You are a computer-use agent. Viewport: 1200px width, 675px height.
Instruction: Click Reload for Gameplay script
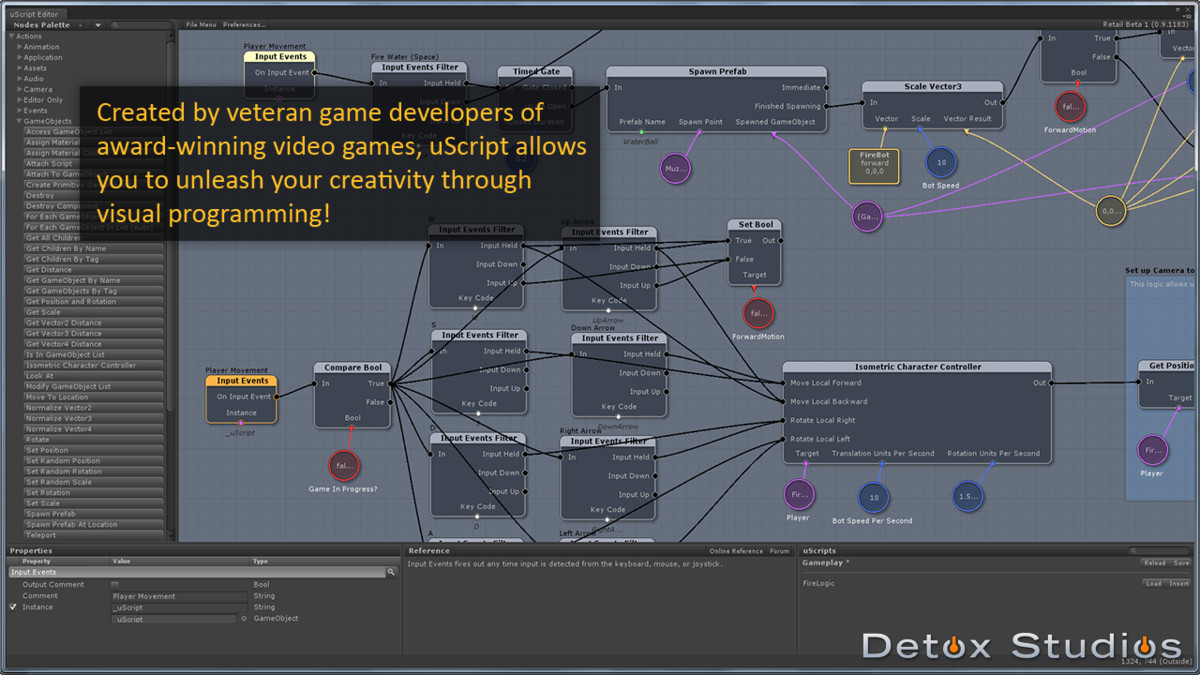coord(1154,563)
